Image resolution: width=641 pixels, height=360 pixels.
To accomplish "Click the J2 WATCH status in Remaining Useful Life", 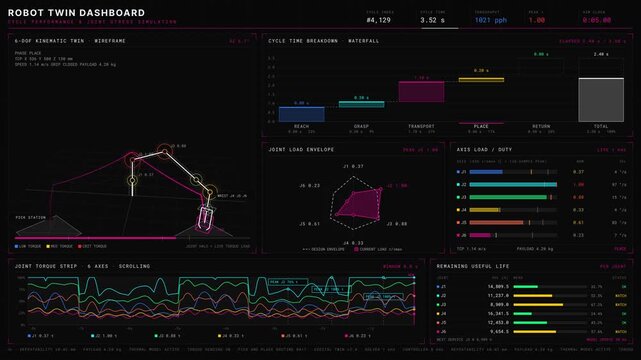I will coord(621,295).
